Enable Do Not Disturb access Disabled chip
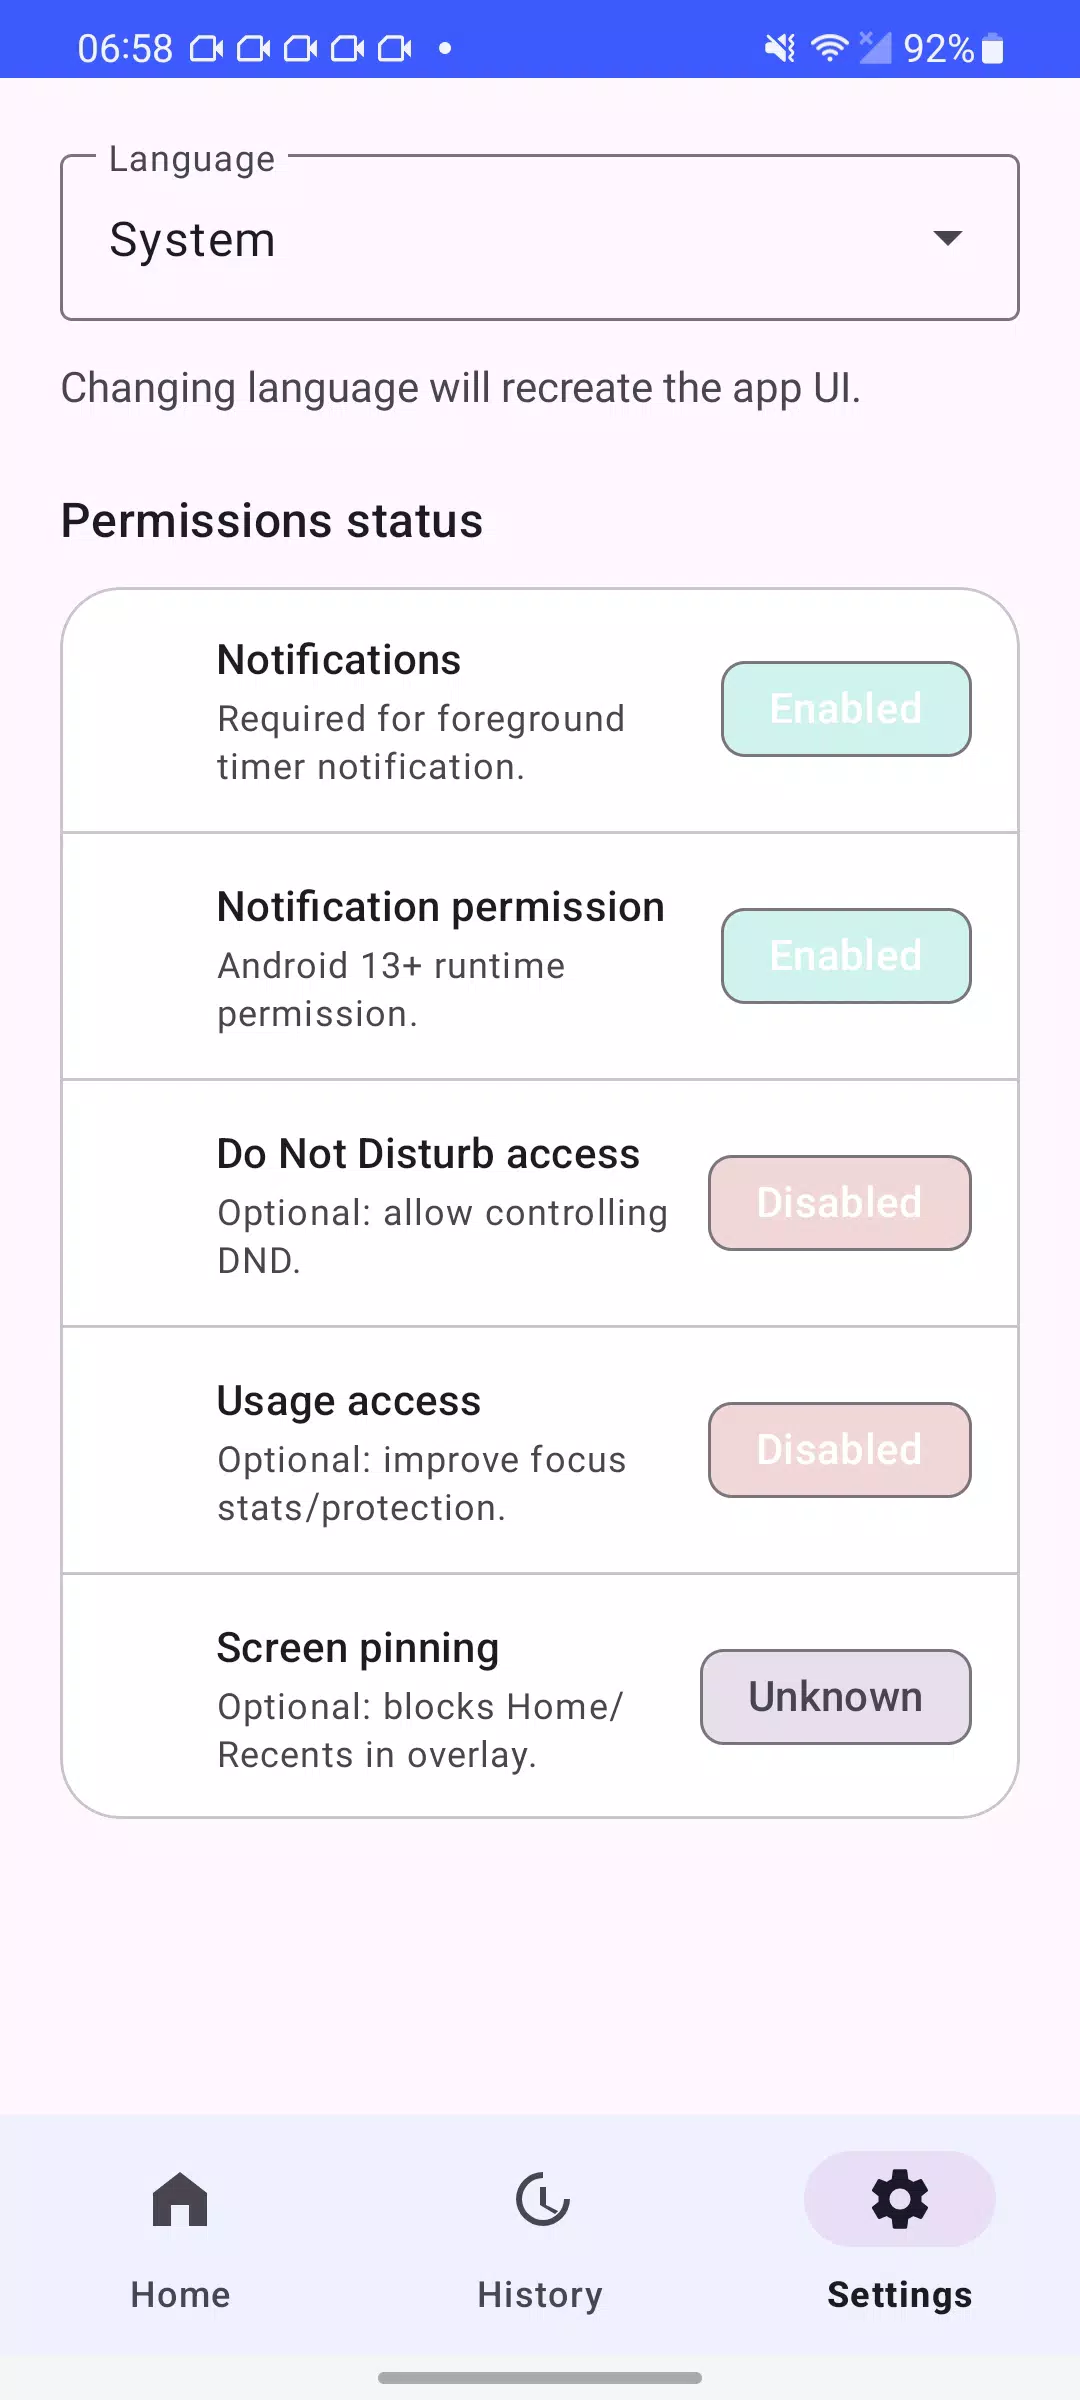 point(840,1203)
